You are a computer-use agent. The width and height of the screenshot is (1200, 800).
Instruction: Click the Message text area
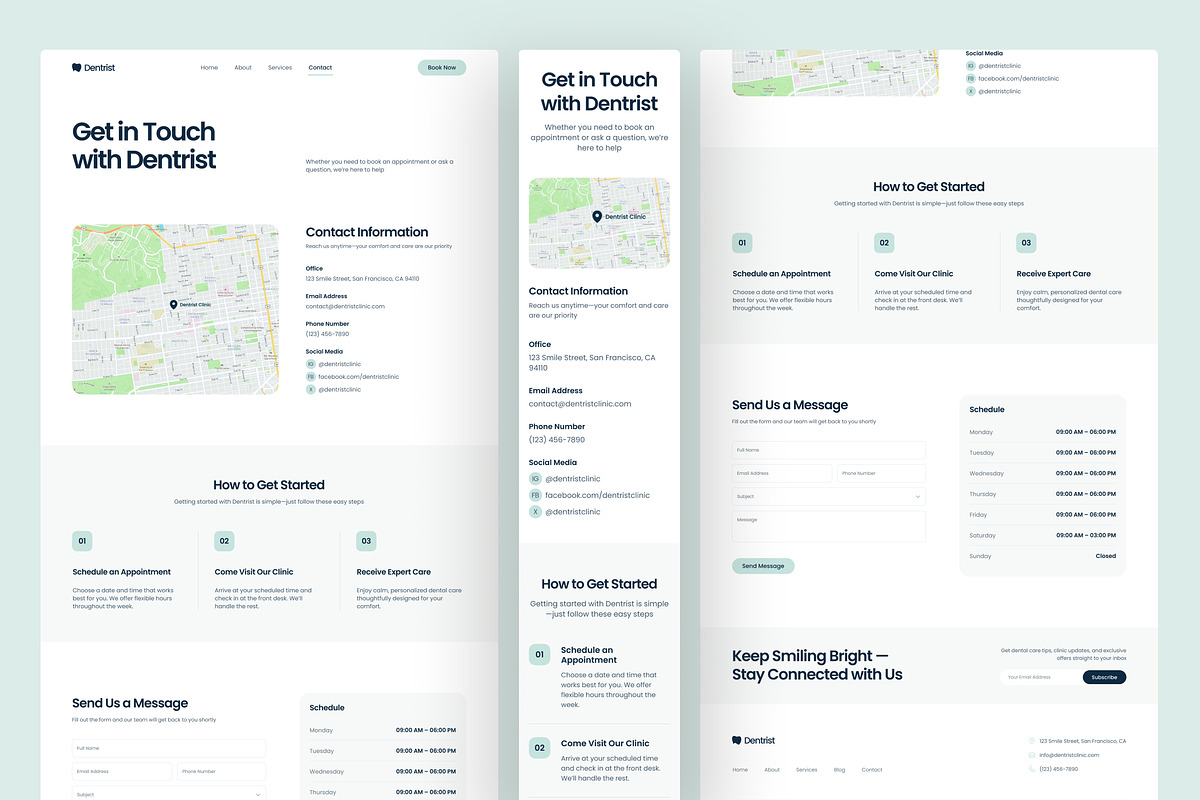point(829,526)
